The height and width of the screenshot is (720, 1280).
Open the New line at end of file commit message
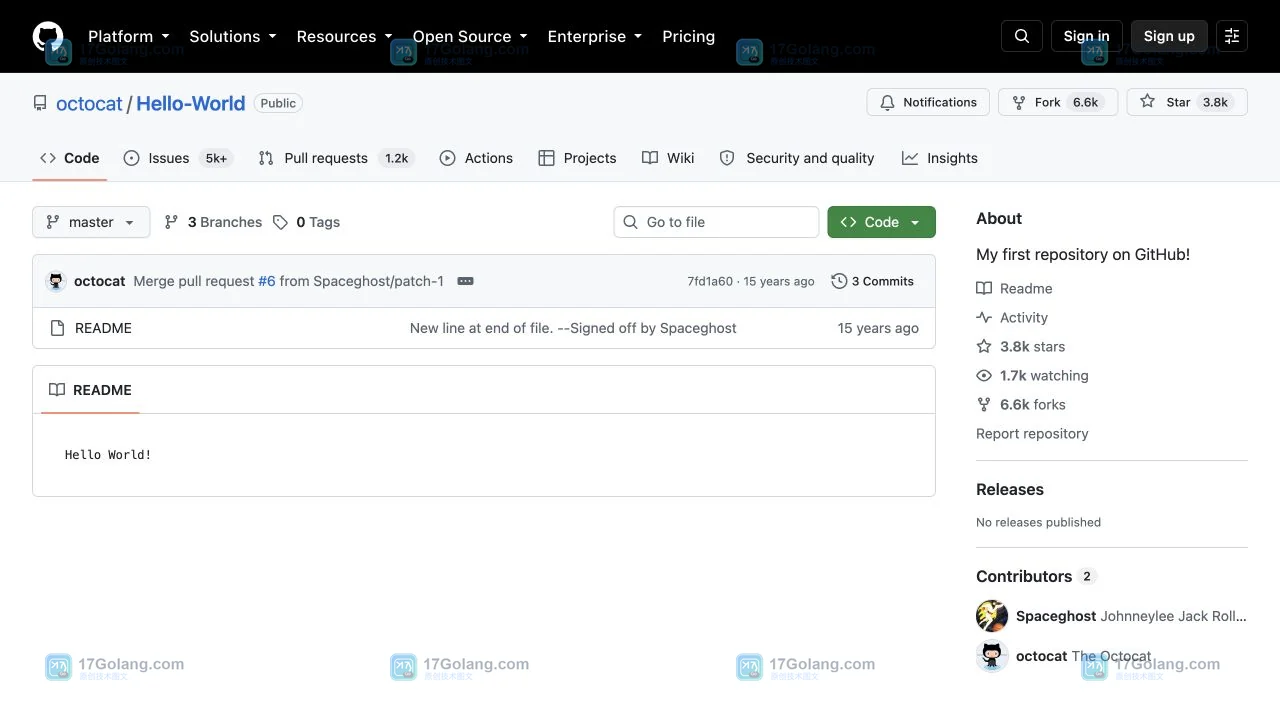(573, 328)
